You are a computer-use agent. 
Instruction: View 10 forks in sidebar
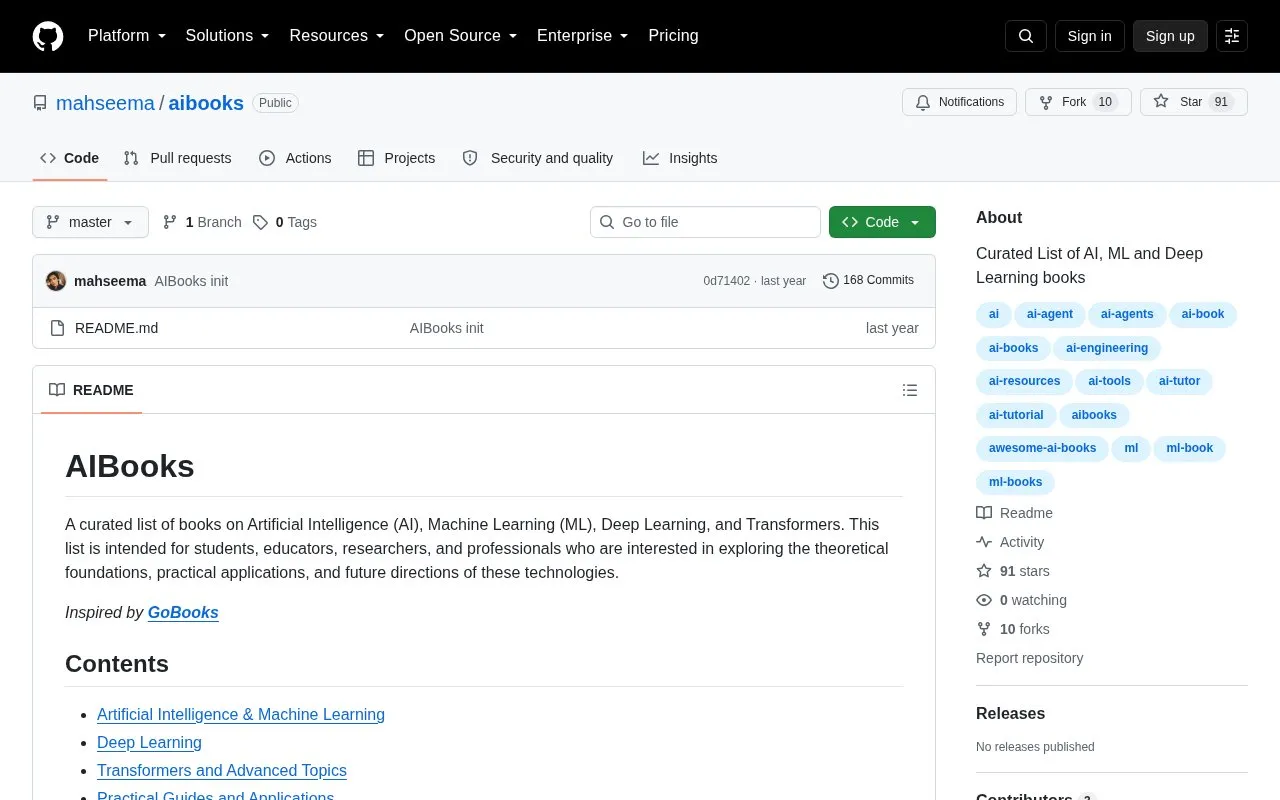[x=1013, y=629]
